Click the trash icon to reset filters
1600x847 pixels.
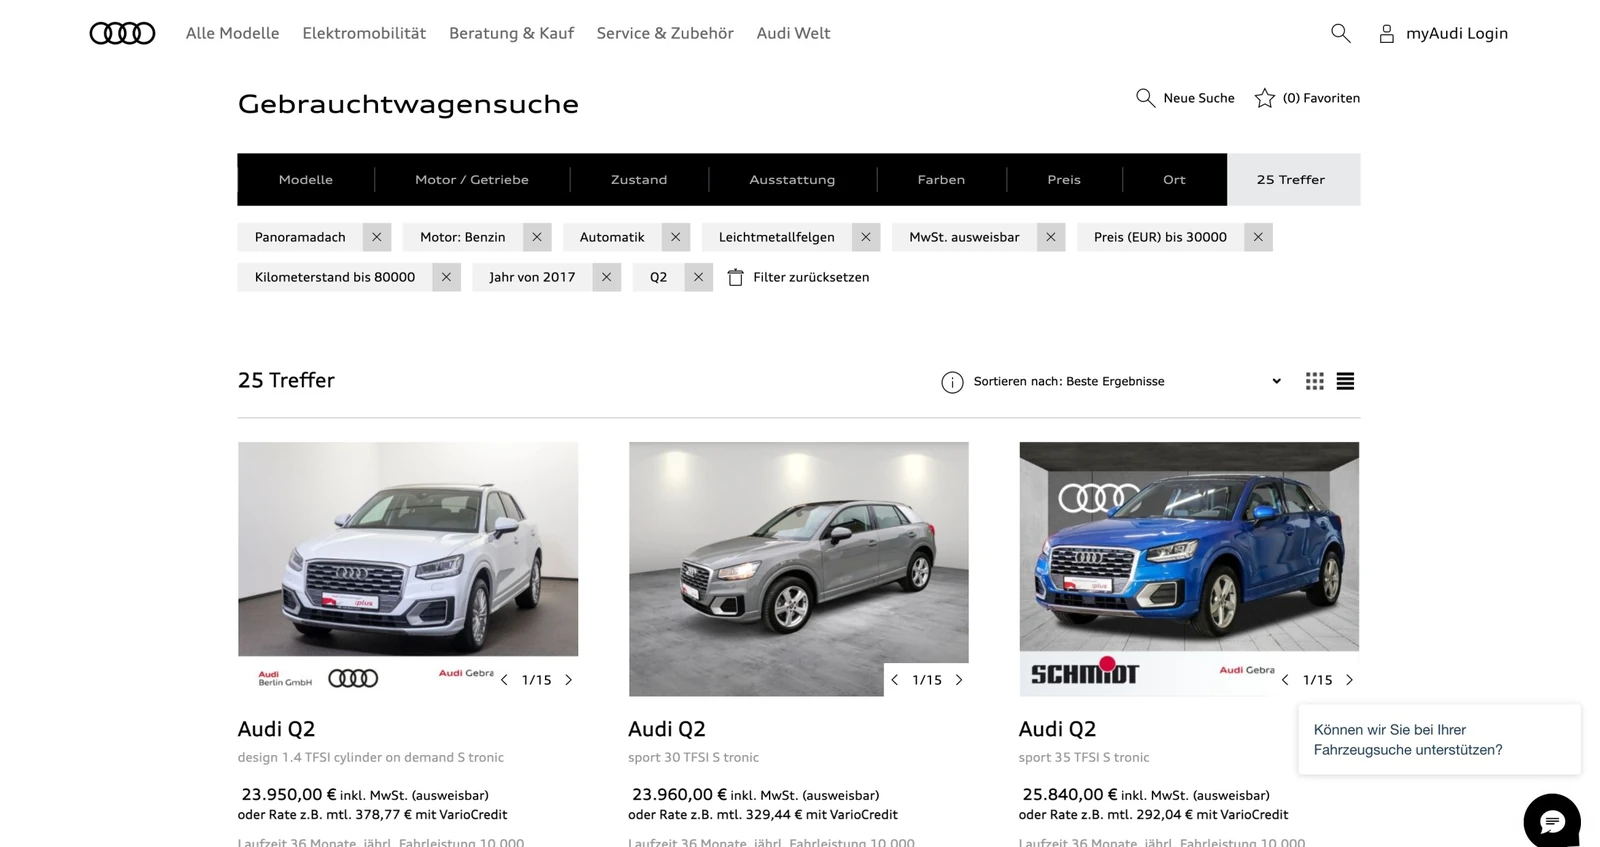click(736, 277)
